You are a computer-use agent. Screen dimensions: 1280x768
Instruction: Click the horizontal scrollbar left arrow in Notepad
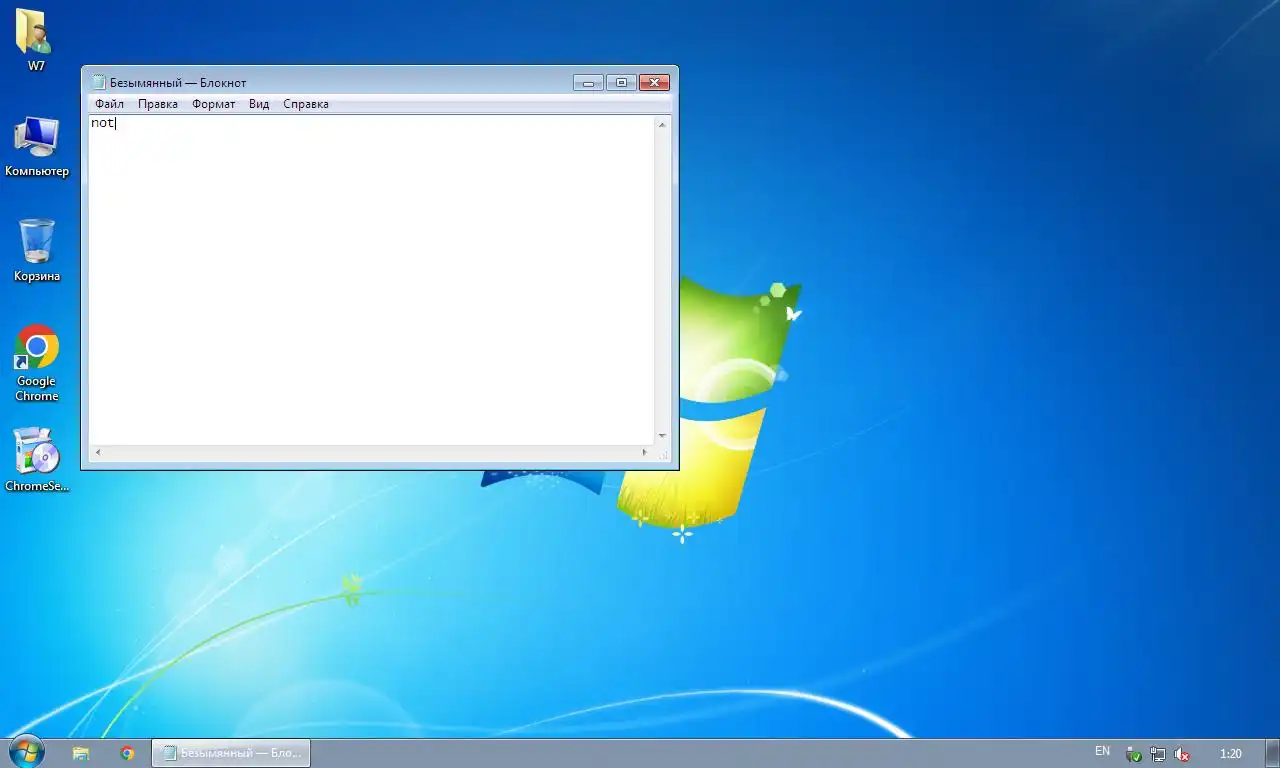[97, 453]
